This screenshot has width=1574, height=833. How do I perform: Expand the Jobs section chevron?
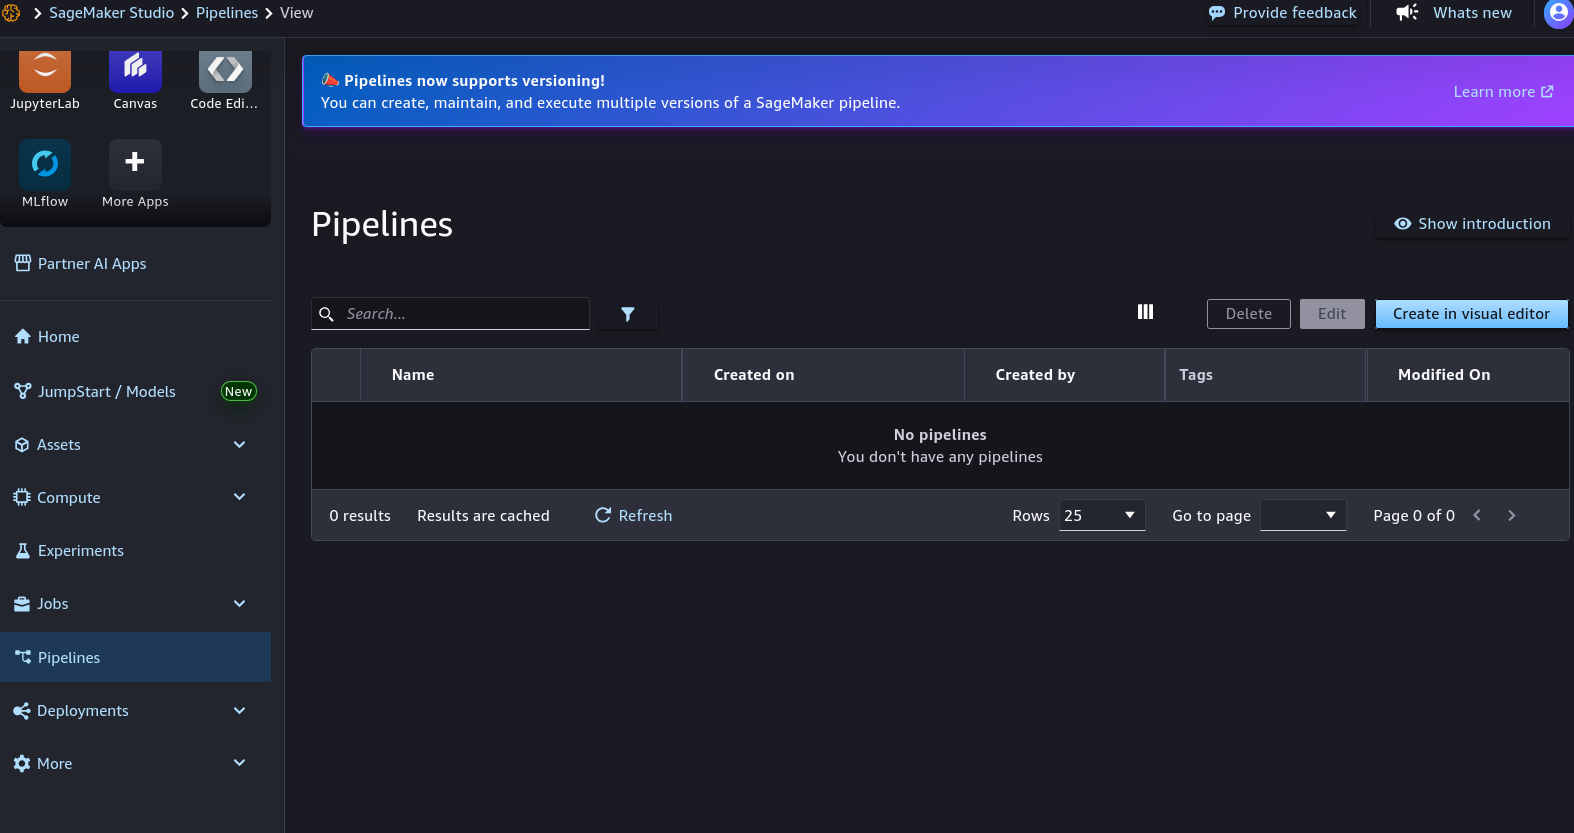[x=239, y=603]
